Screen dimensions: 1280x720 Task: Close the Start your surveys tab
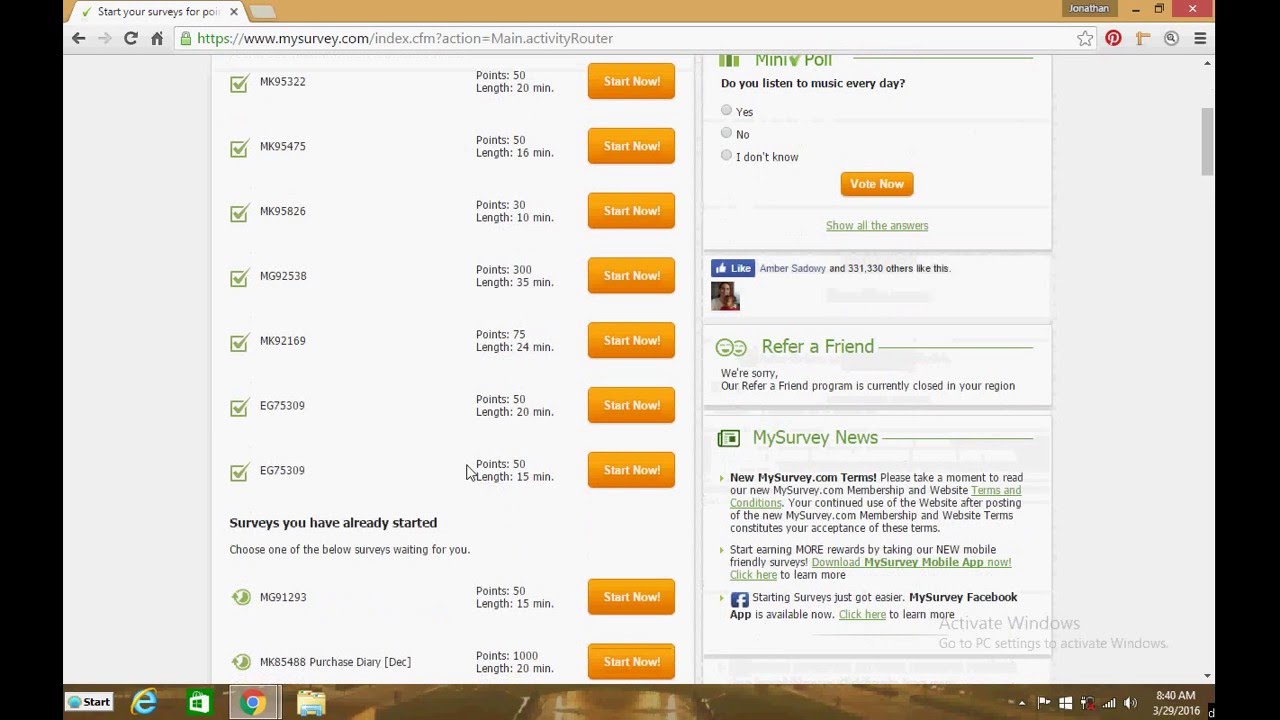234,12
